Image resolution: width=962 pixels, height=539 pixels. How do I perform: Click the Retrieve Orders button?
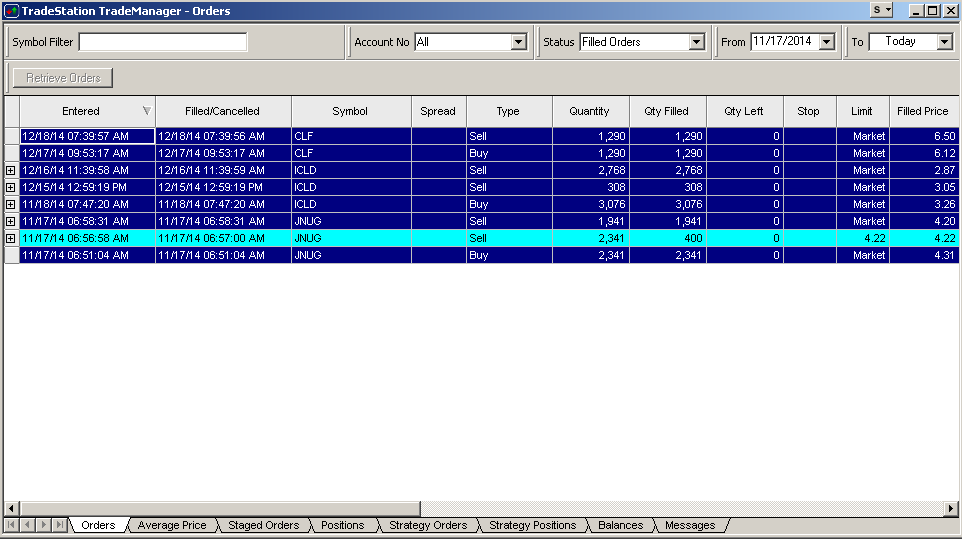[x=63, y=78]
